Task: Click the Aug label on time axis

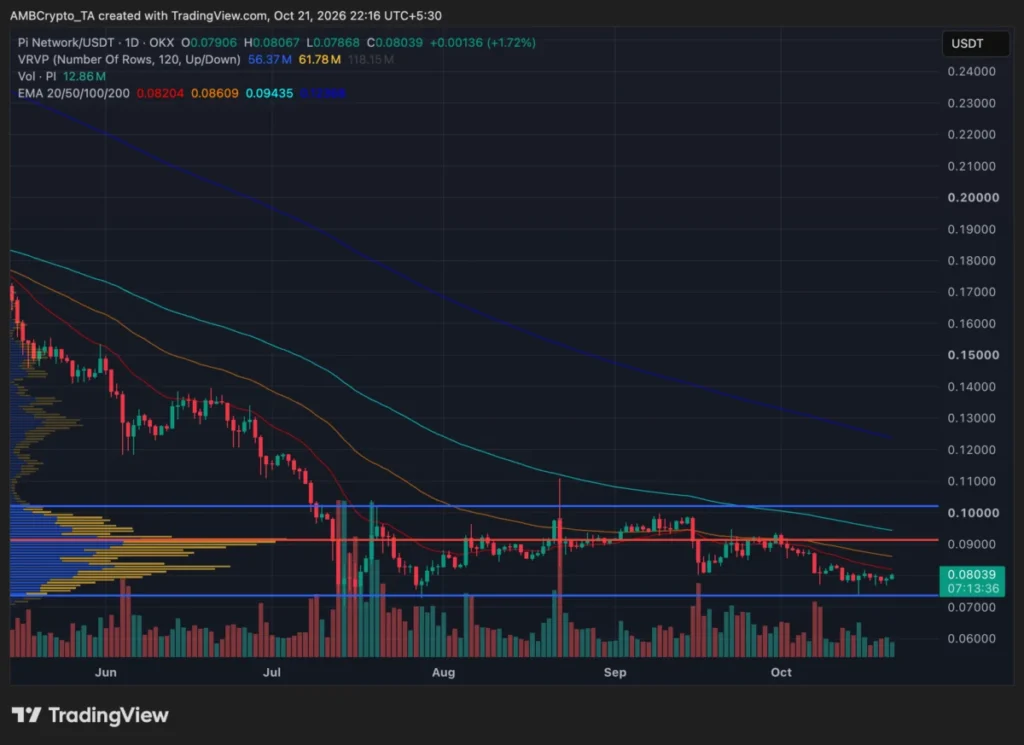Action: [x=443, y=672]
